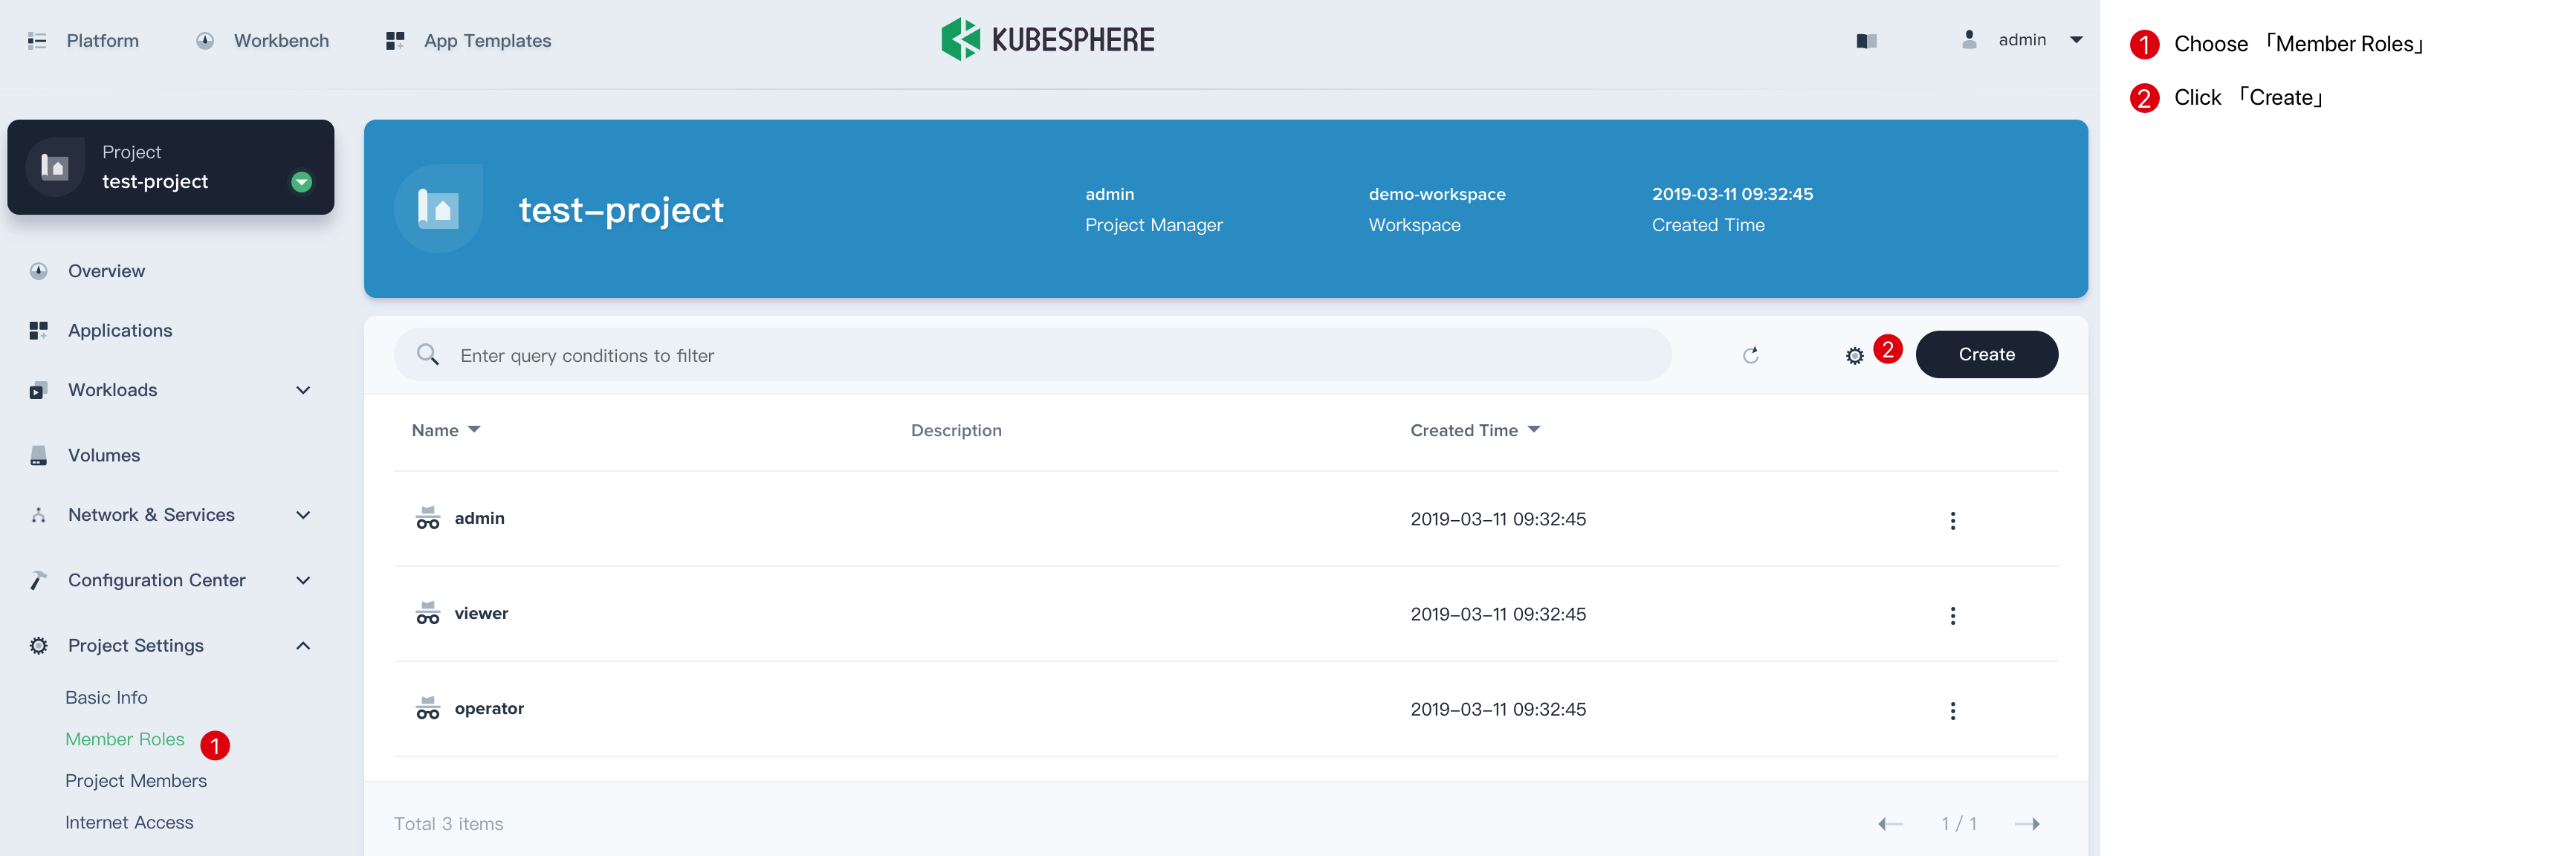Click the Applications sidebar icon
Viewport: 2576px width, 856px height.
pos(39,330)
